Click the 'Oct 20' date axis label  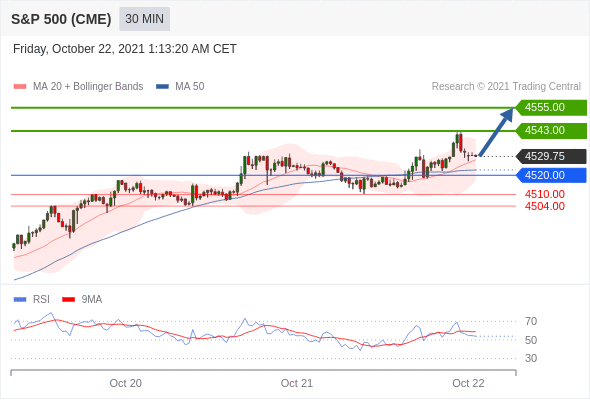pyautogui.click(x=126, y=383)
